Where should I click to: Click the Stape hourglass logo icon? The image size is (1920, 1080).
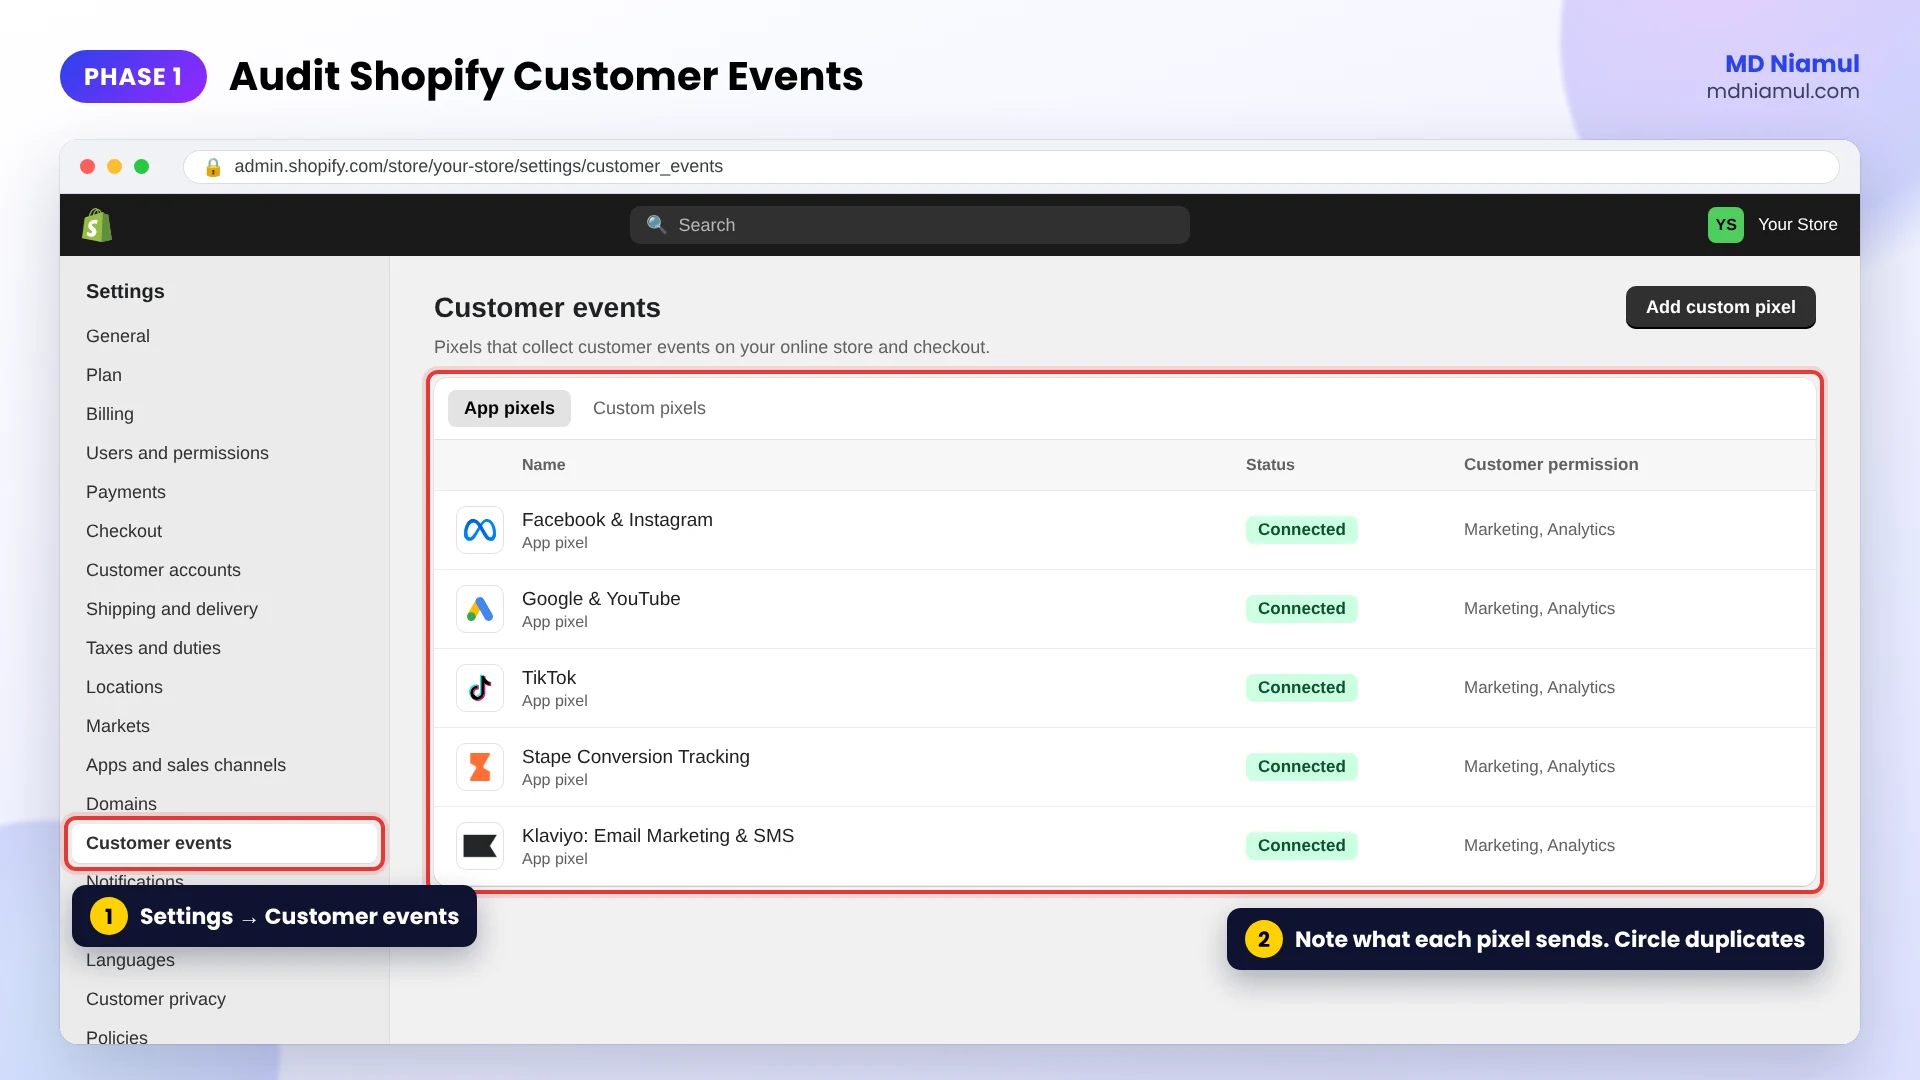pyautogui.click(x=480, y=767)
